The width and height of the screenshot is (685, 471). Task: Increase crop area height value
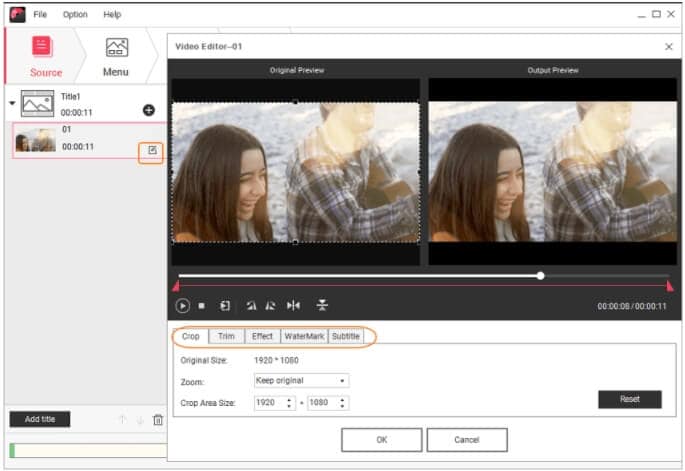coord(342,399)
